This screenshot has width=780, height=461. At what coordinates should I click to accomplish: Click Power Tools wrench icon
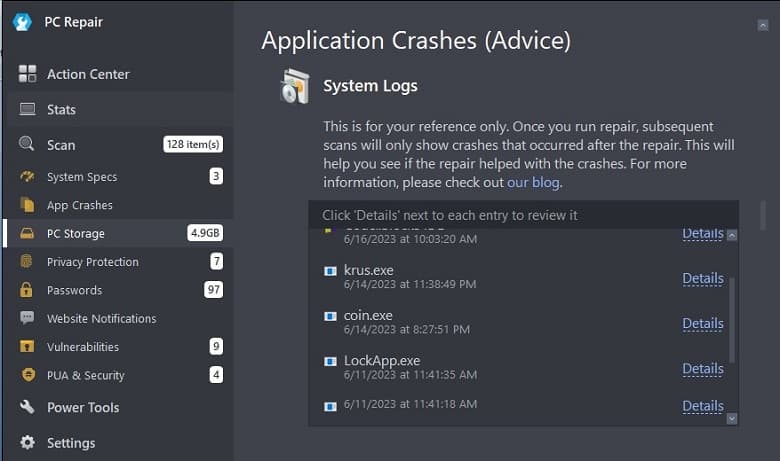(27, 407)
